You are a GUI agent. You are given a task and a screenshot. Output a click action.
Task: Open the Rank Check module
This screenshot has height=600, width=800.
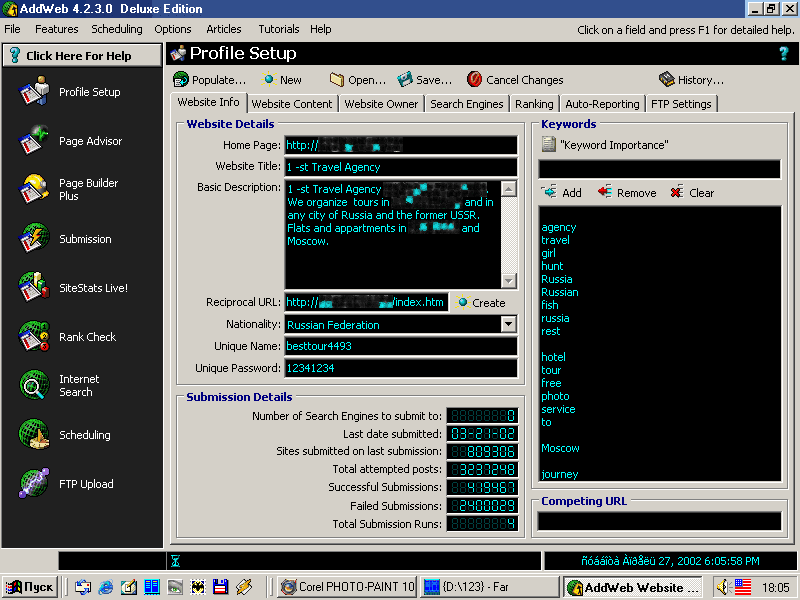[70, 337]
